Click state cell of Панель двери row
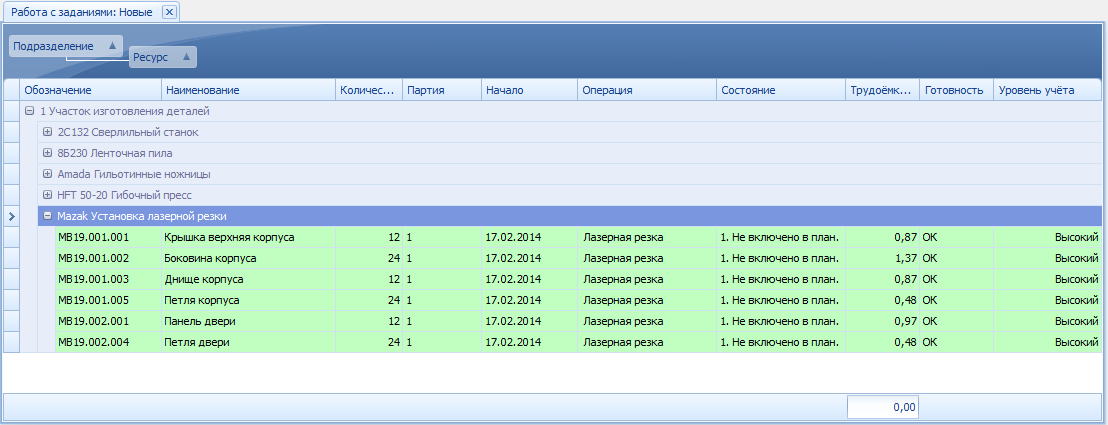Screen dimensions: 1108x425 (780, 322)
